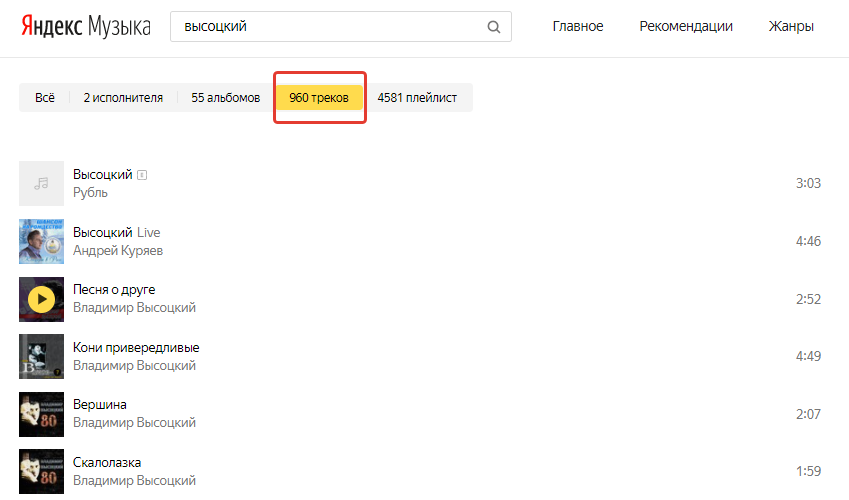The image size is (849, 500).
Task: Open Жанры in the top navigation
Action: [791, 26]
